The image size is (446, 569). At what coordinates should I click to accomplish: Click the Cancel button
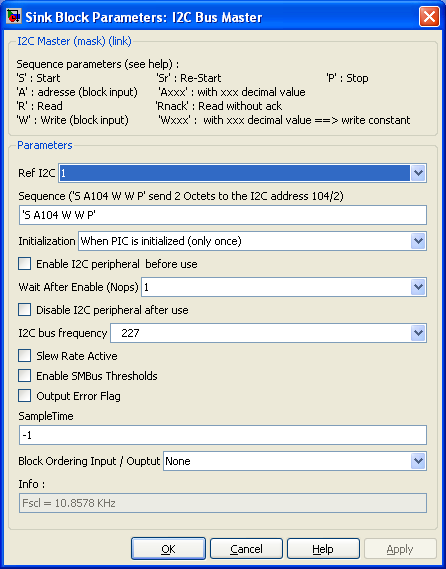pyautogui.click(x=246, y=549)
